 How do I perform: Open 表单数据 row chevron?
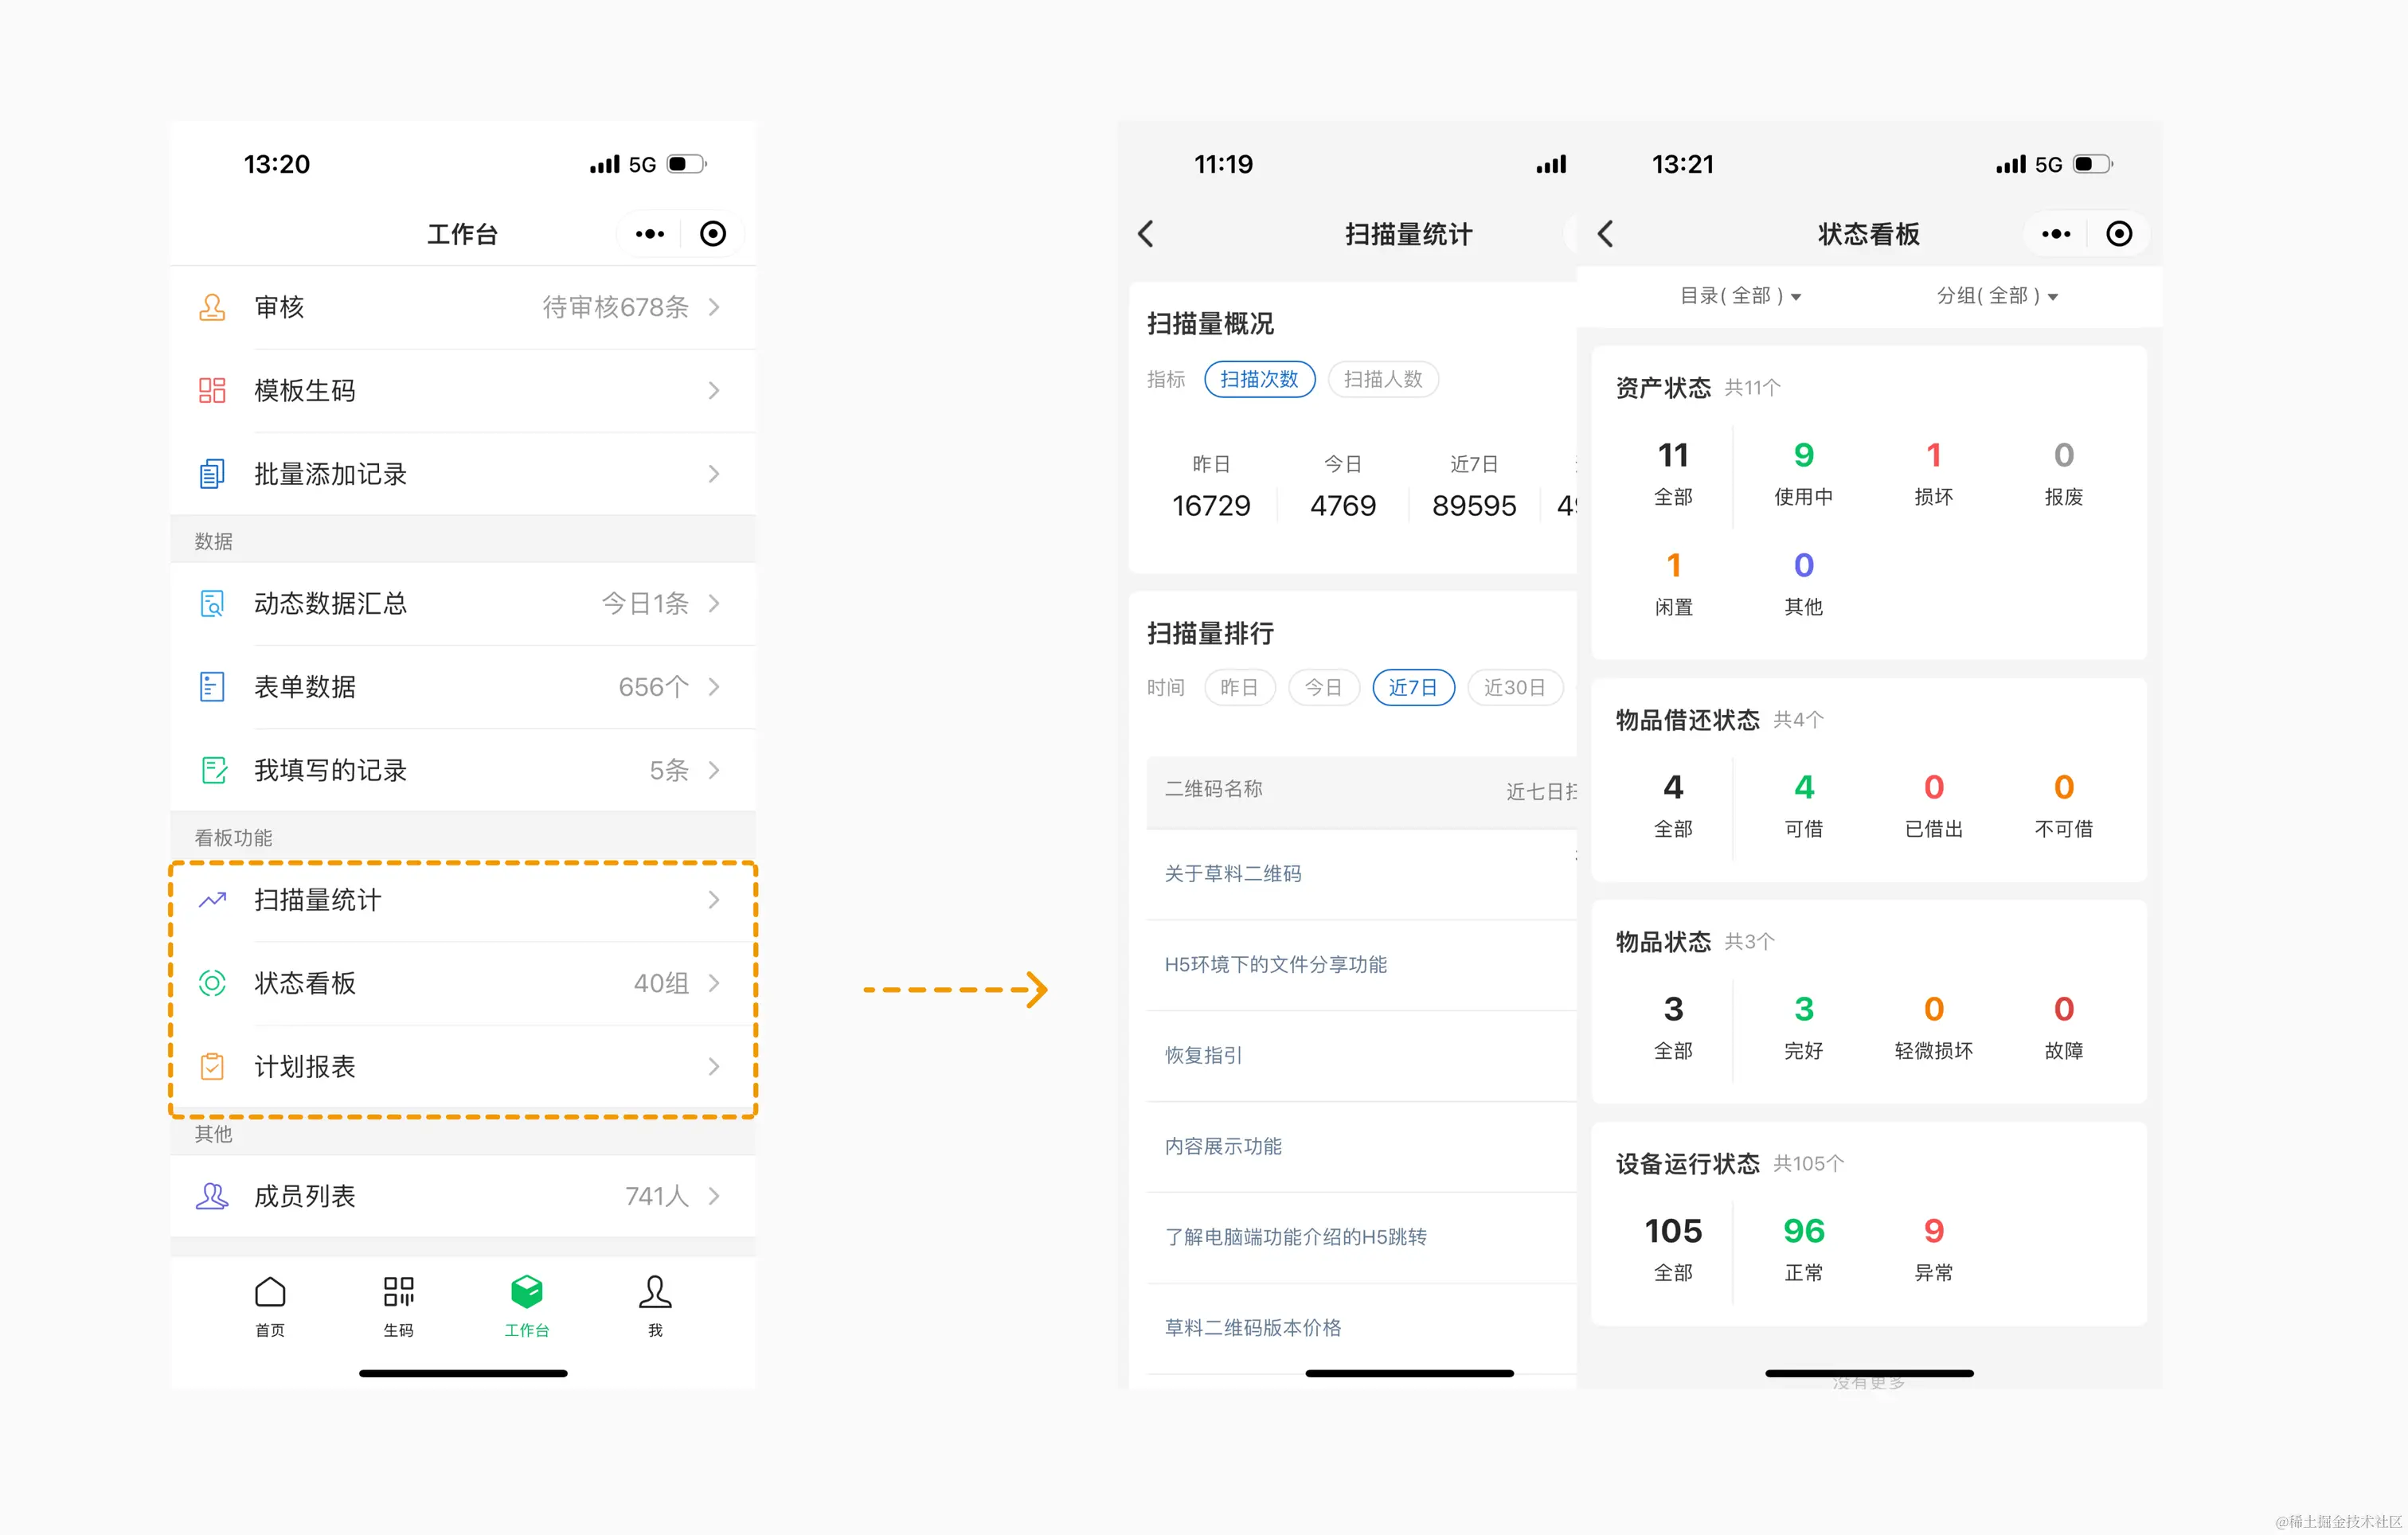[x=714, y=687]
